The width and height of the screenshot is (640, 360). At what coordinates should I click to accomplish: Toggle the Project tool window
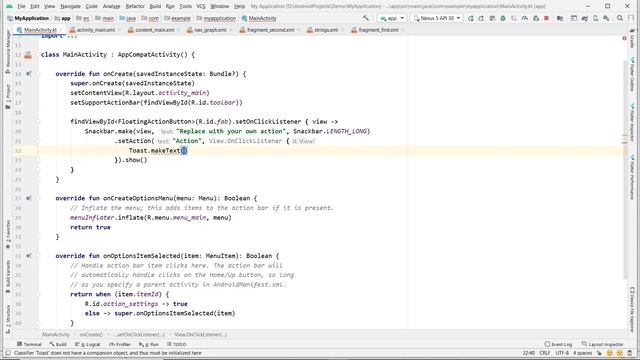click(x=8, y=97)
